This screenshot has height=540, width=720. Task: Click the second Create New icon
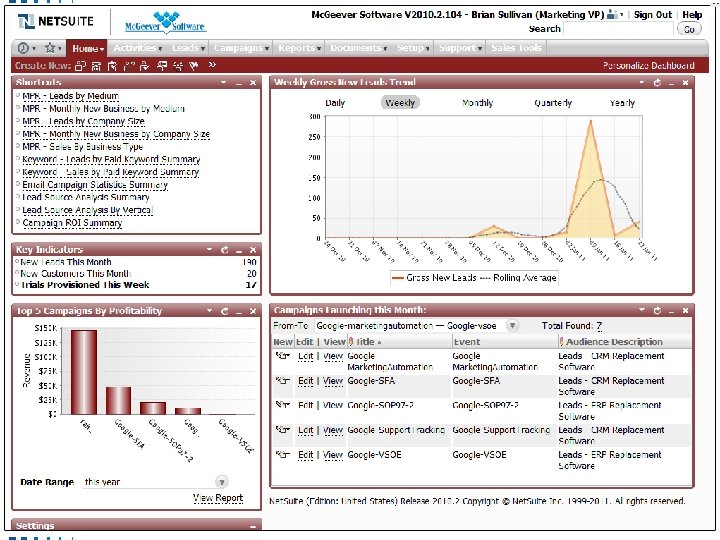click(x=96, y=66)
